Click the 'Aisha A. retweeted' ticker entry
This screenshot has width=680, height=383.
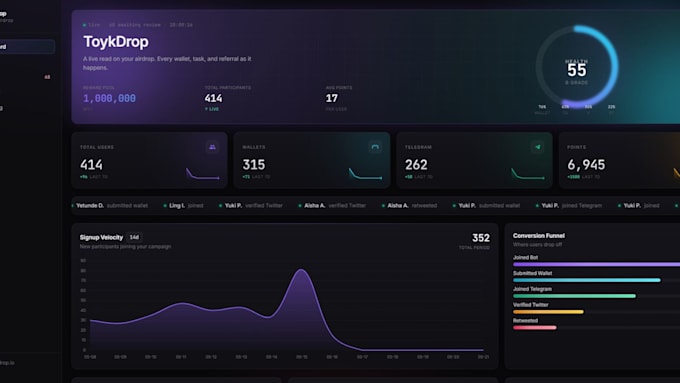(409, 206)
